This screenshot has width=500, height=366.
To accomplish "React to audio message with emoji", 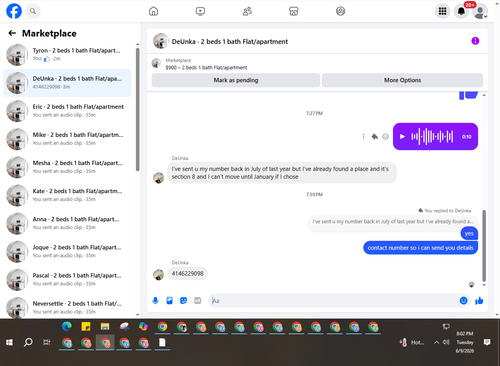I will coord(385,137).
